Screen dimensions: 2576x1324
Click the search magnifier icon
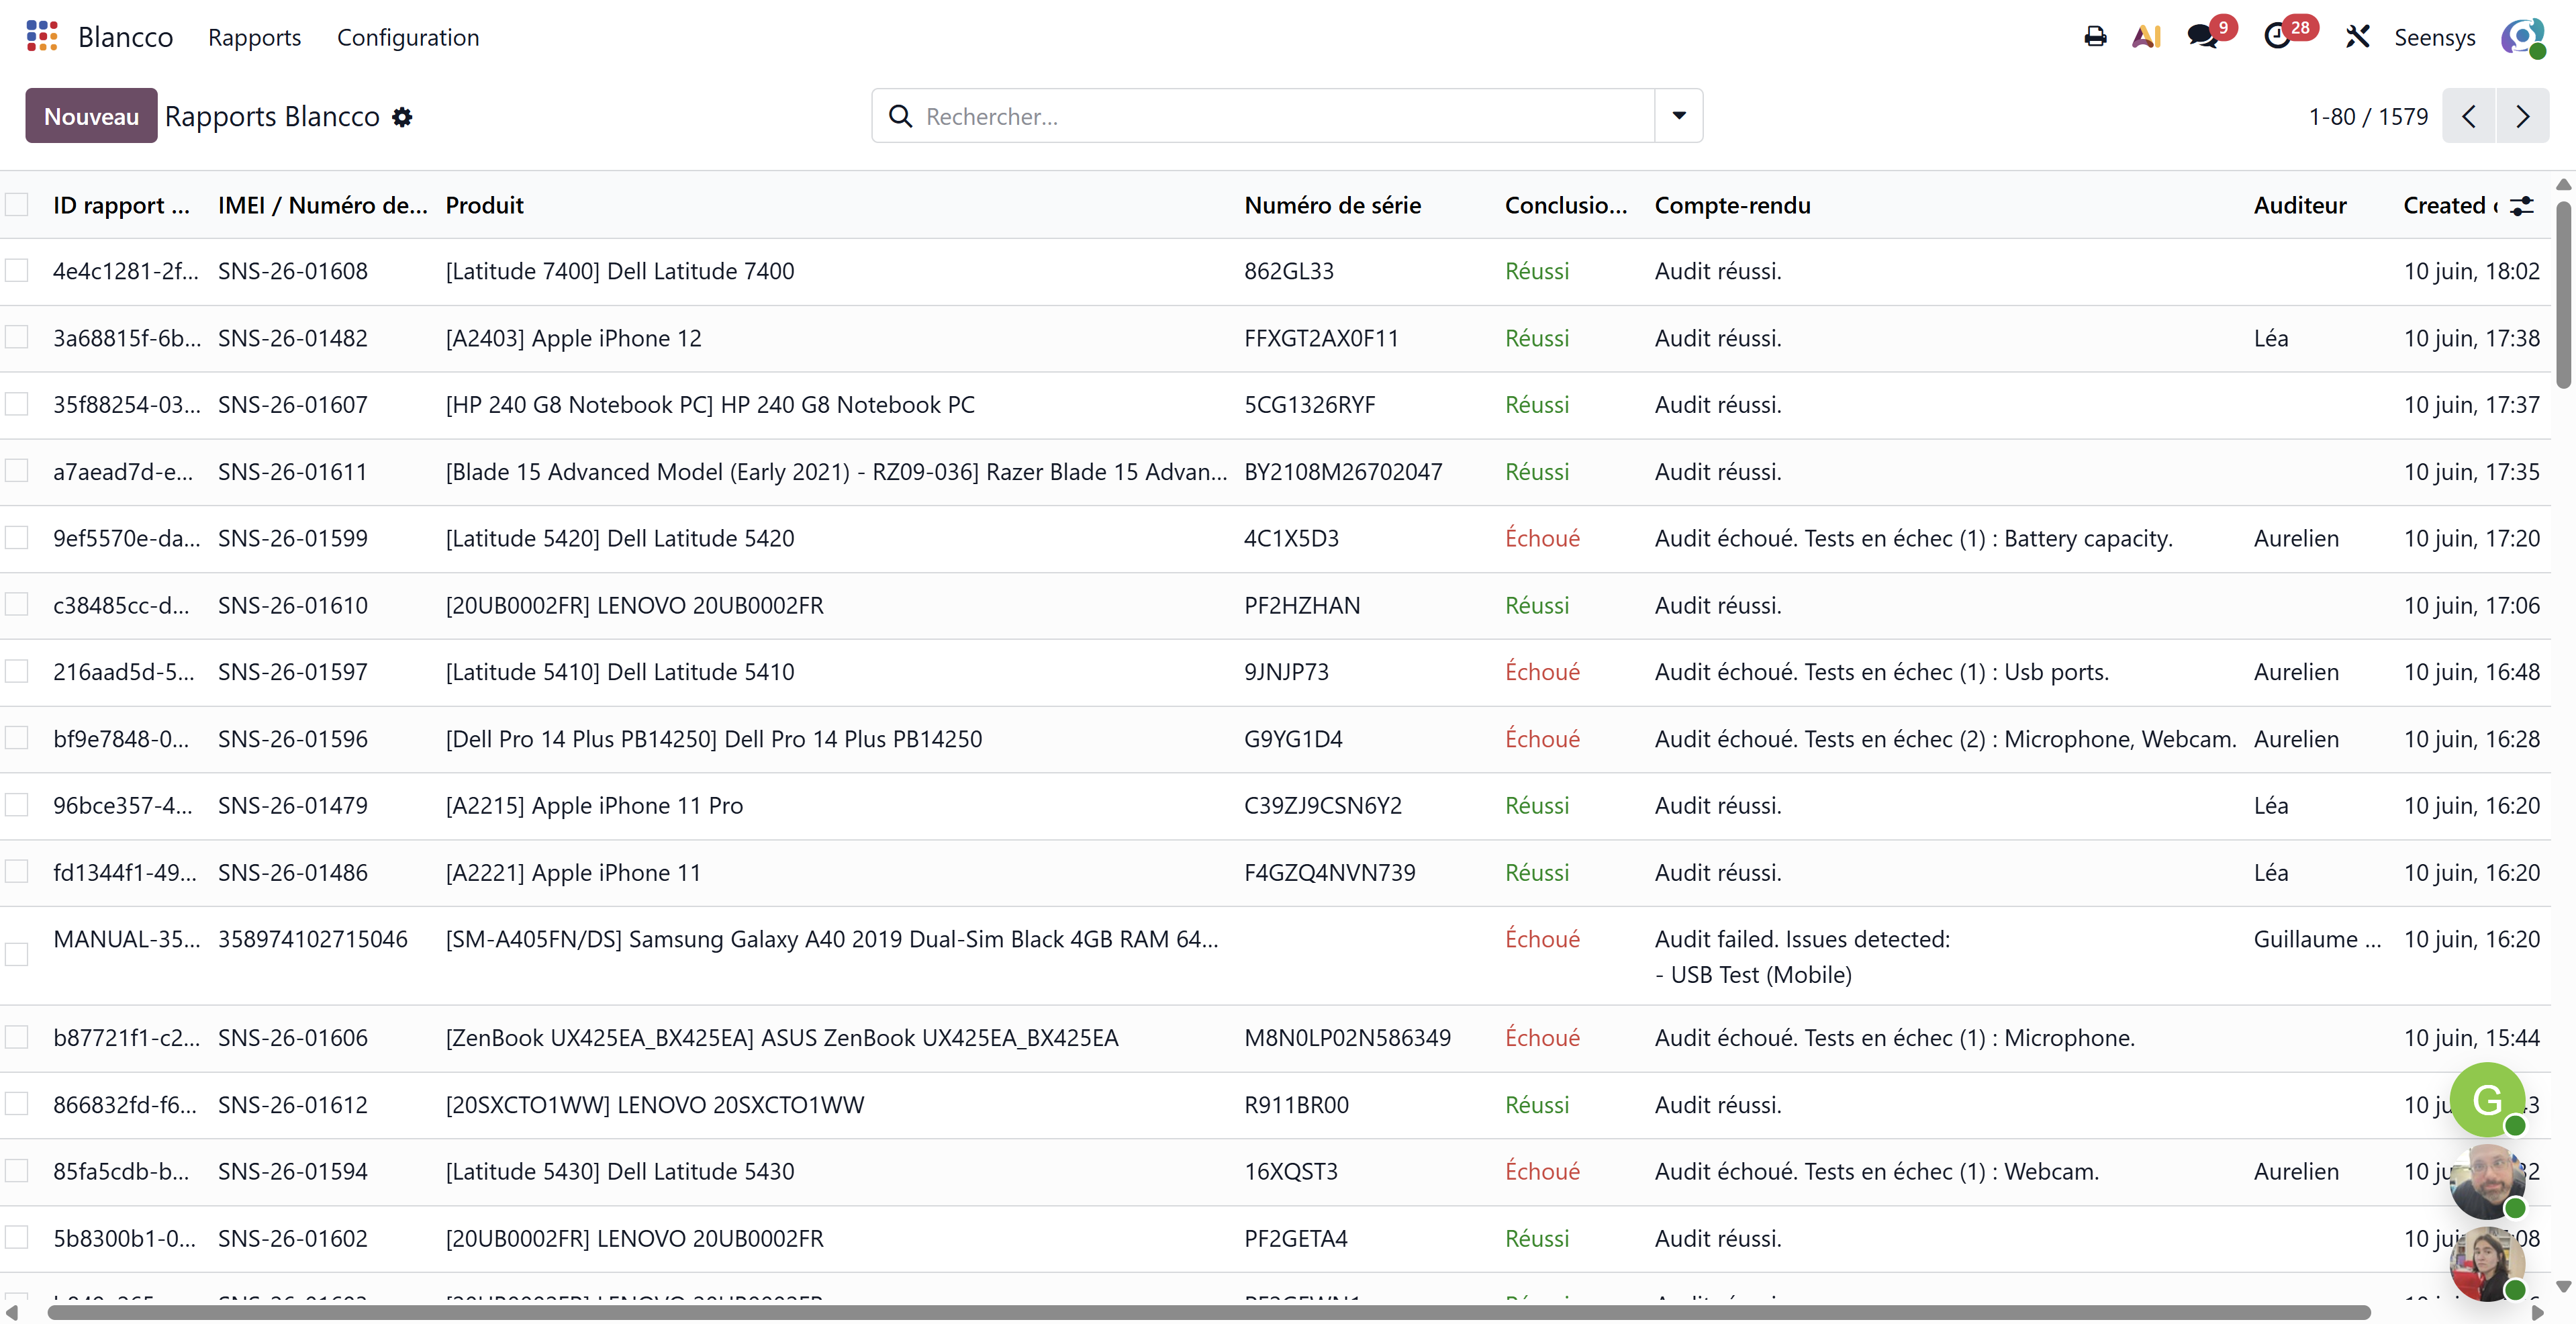[900, 116]
